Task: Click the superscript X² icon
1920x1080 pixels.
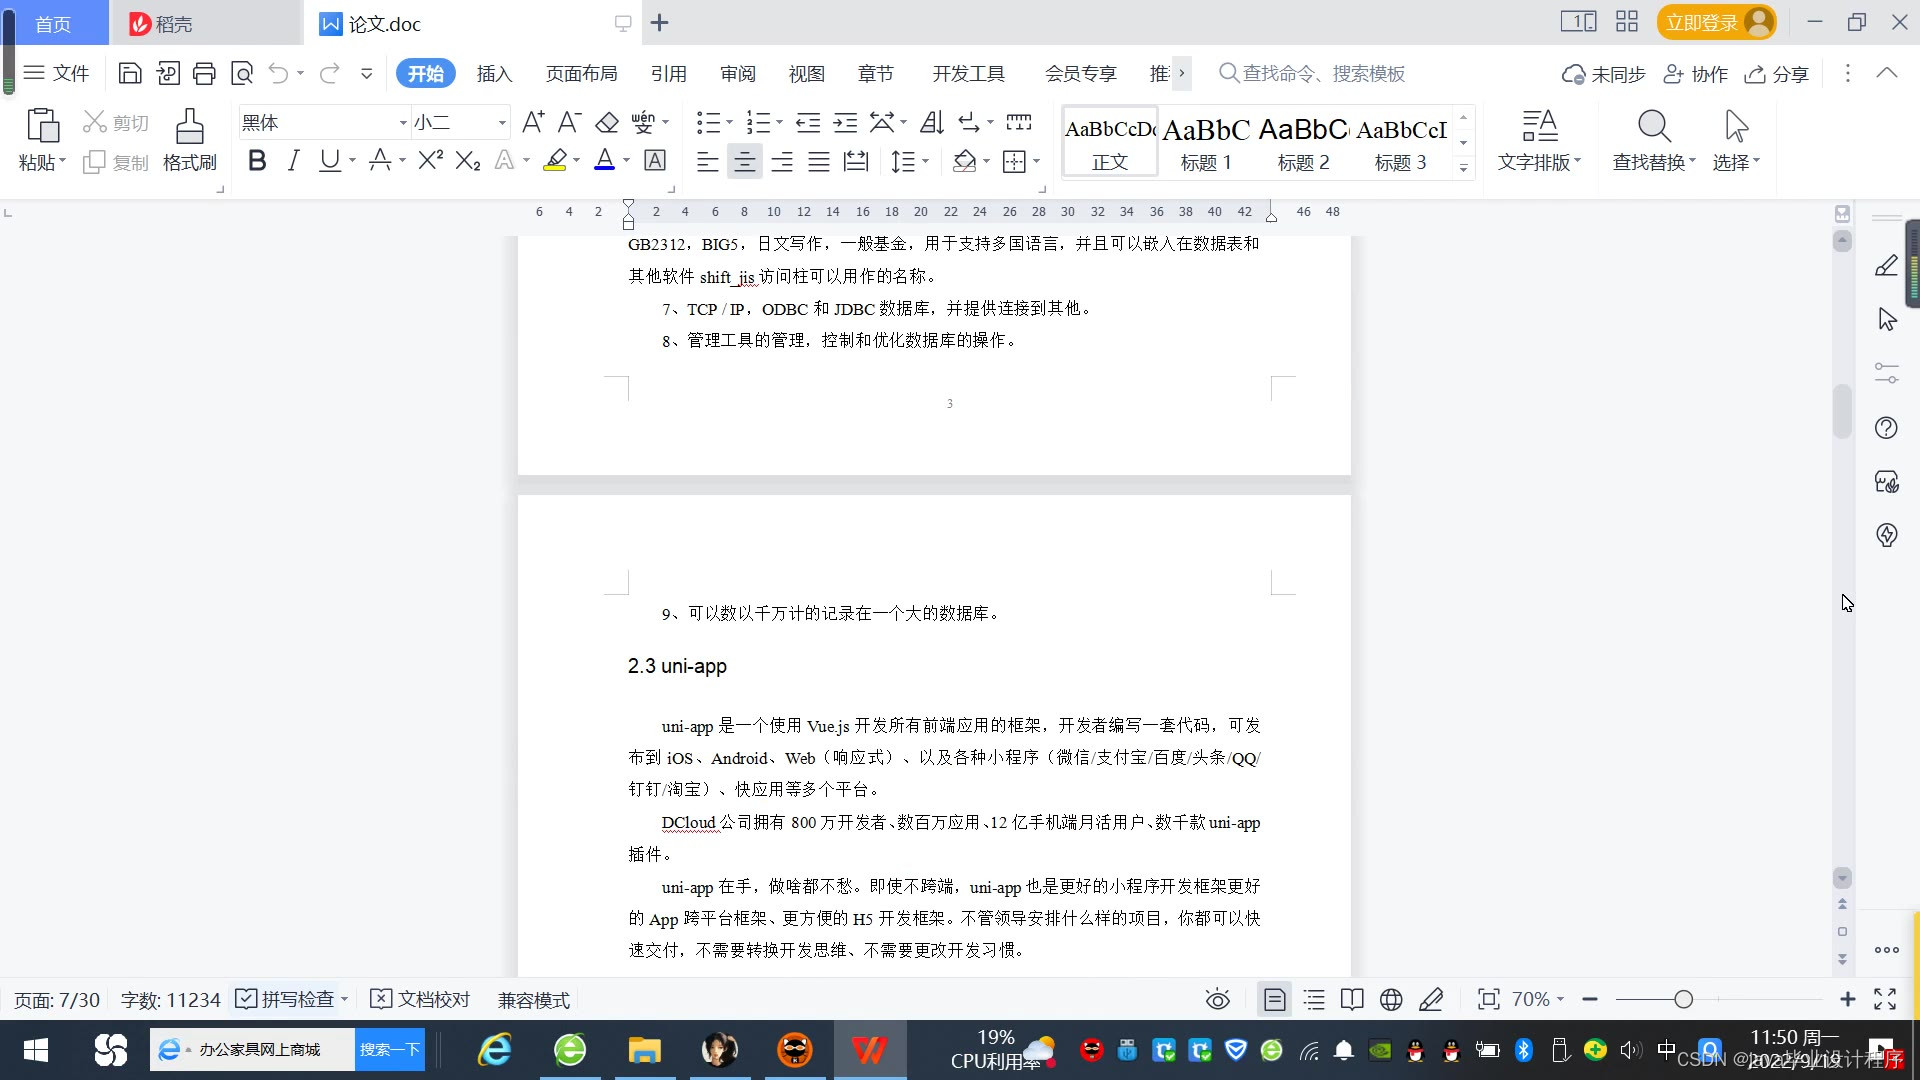Action: click(430, 161)
